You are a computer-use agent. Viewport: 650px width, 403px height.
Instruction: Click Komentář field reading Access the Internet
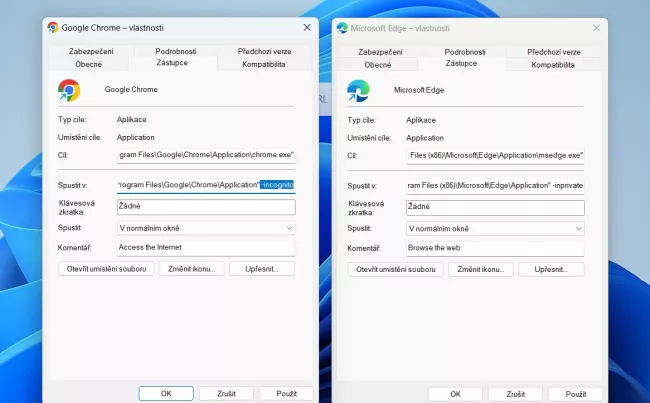click(x=206, y=248)
